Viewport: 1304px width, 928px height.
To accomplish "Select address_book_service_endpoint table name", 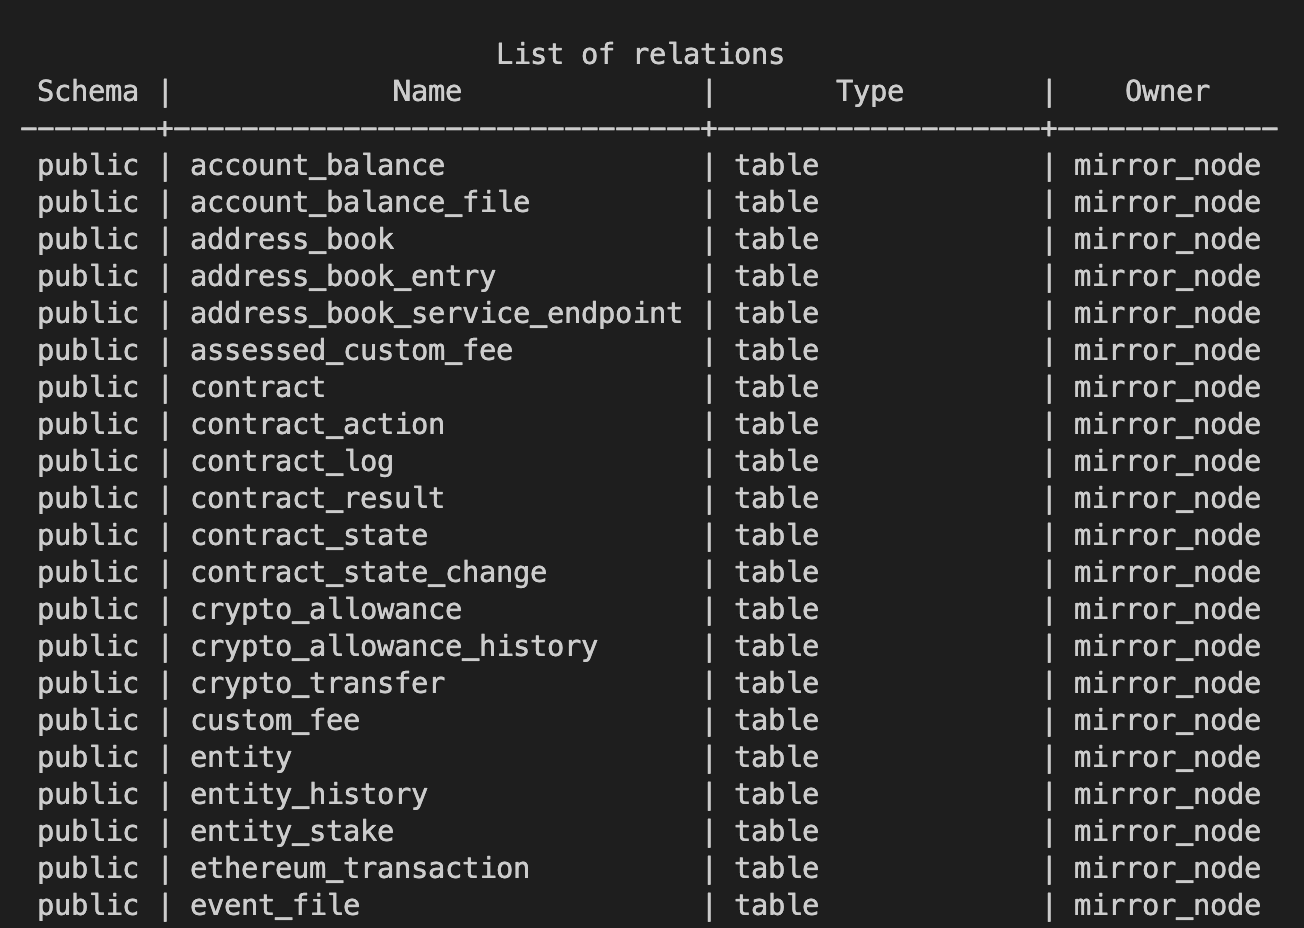I will (436, 314).
